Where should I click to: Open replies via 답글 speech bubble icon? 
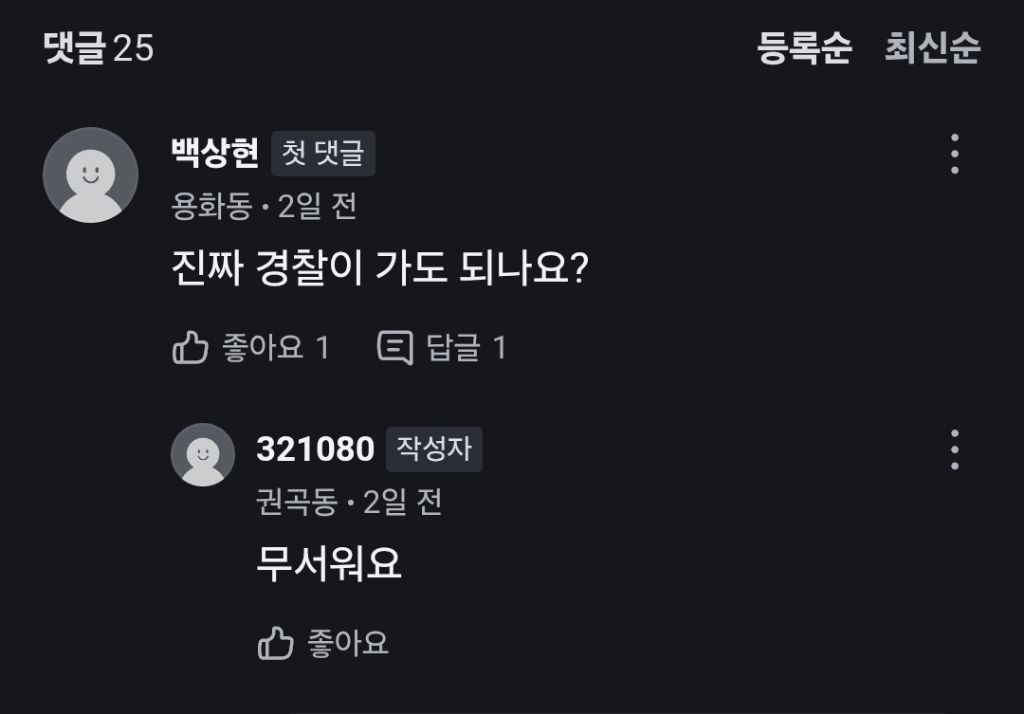[x=395, y=348]
